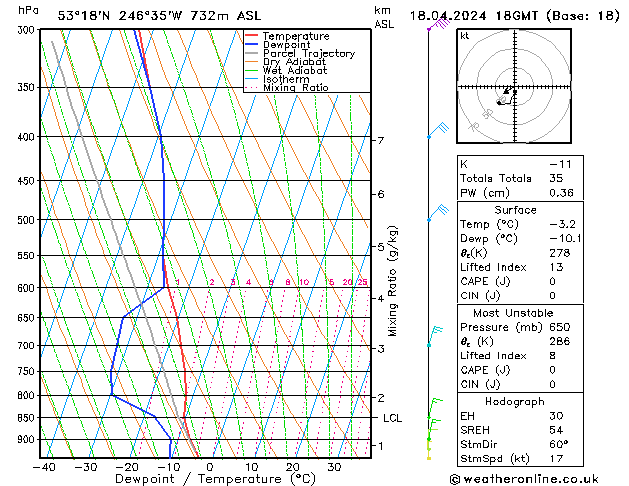
Task: Select the Mixing Ratio legend entry
Action: coord(296,87)
